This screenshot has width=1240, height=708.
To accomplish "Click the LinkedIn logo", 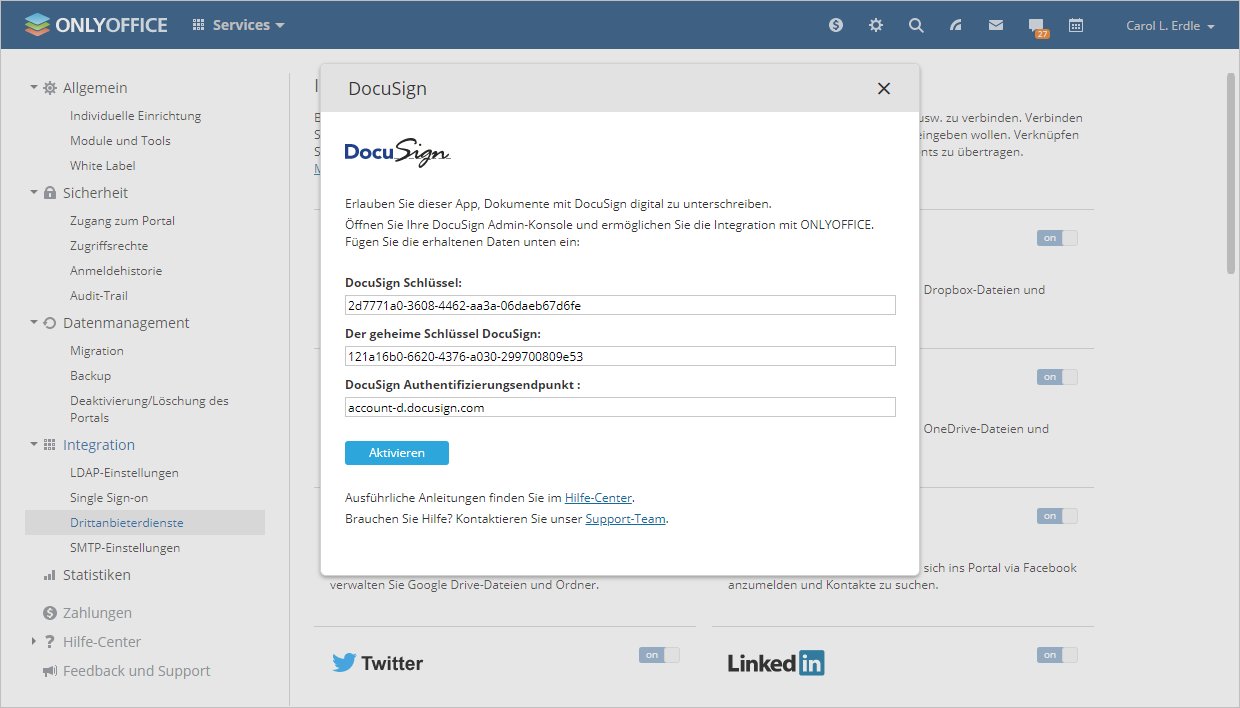I will [776, 662].
